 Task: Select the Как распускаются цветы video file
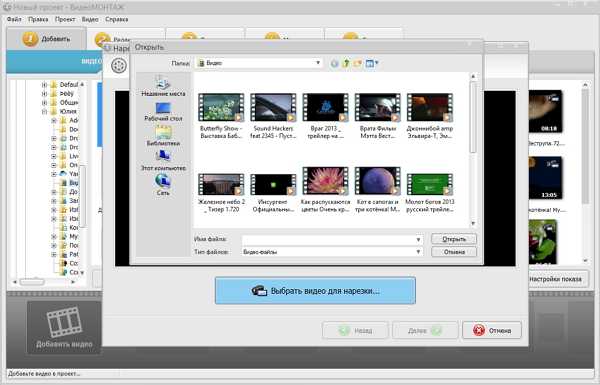(325, 190)
